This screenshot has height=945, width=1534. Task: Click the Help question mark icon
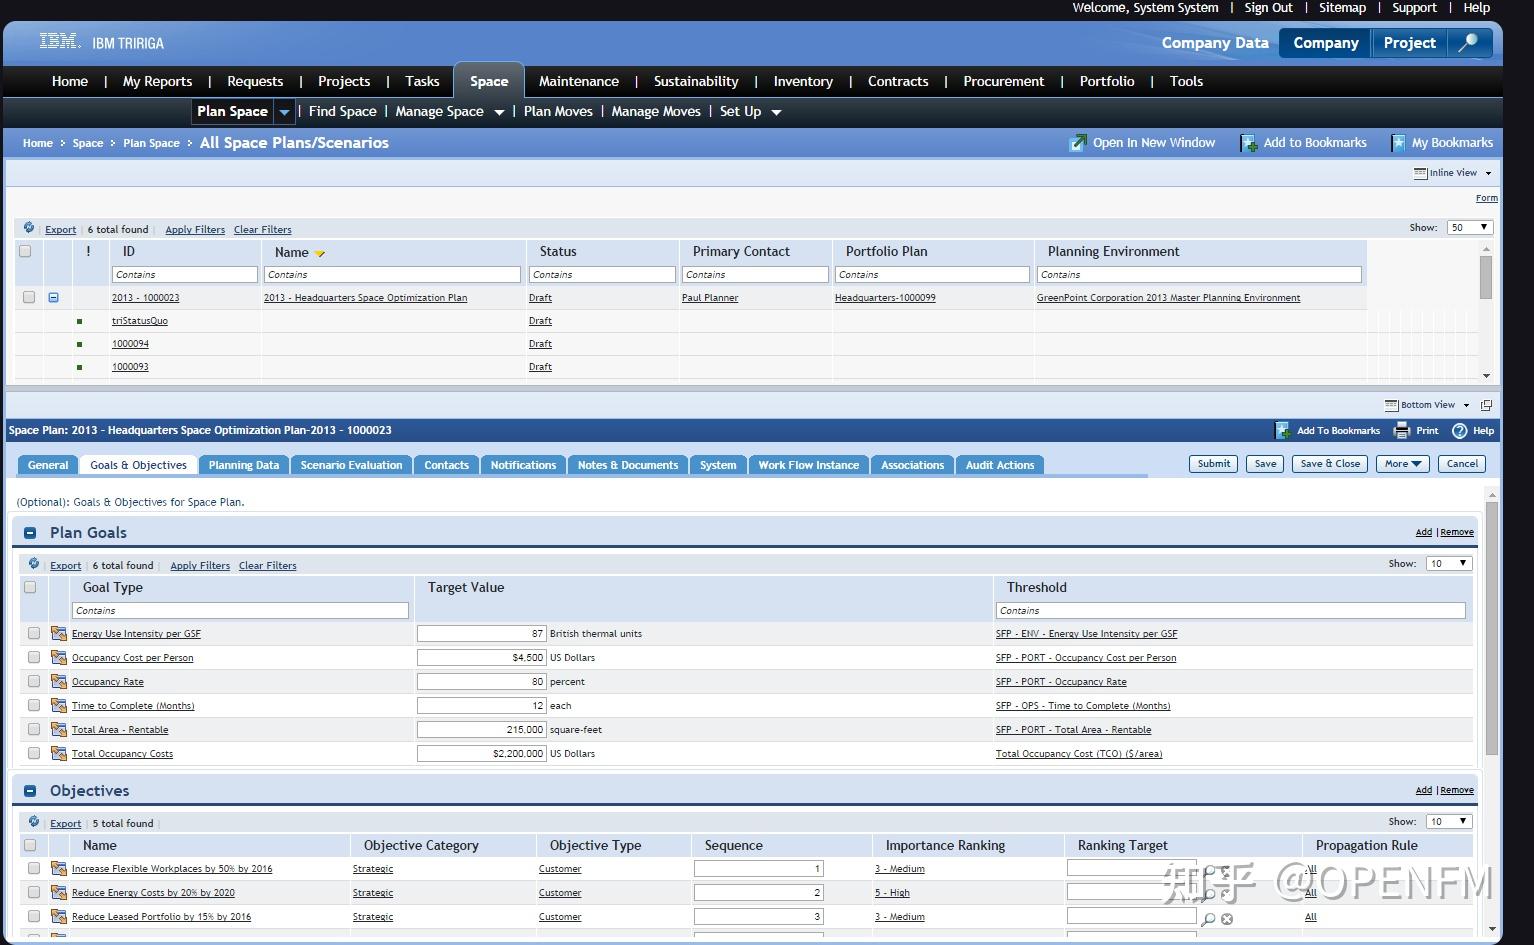[1459, 431]
